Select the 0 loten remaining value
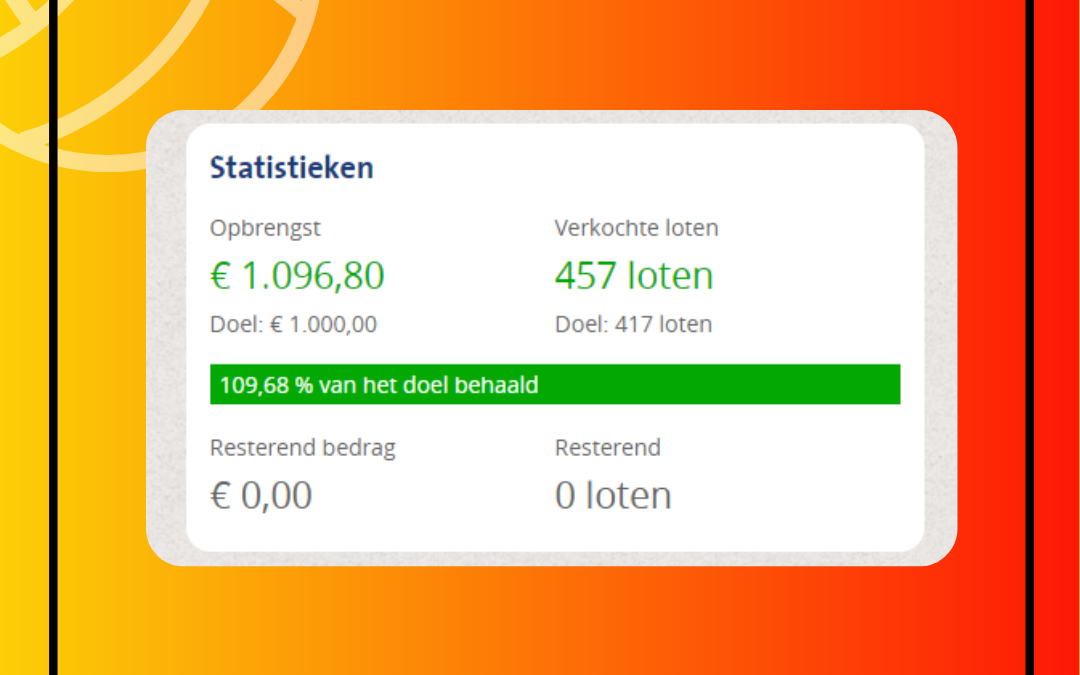 [x=613, y=496]
